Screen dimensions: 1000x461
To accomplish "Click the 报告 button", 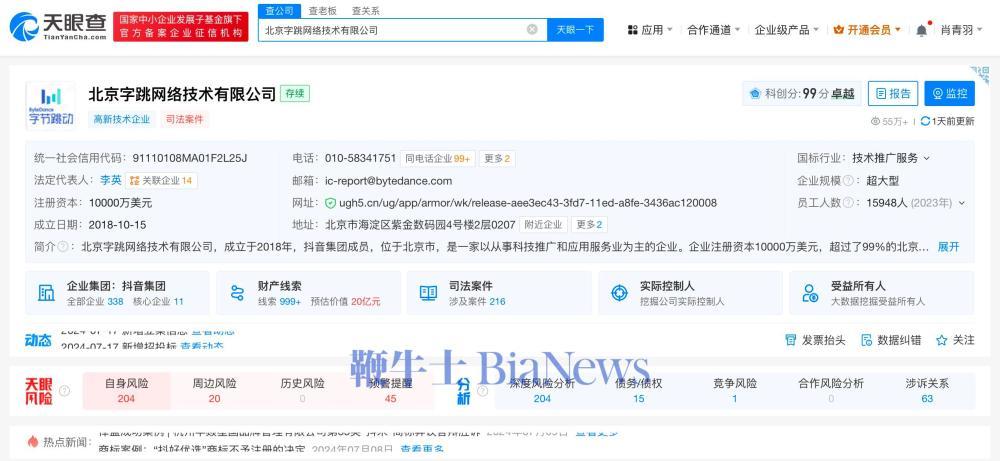I will pyautogui.click(x=893, y=94).
